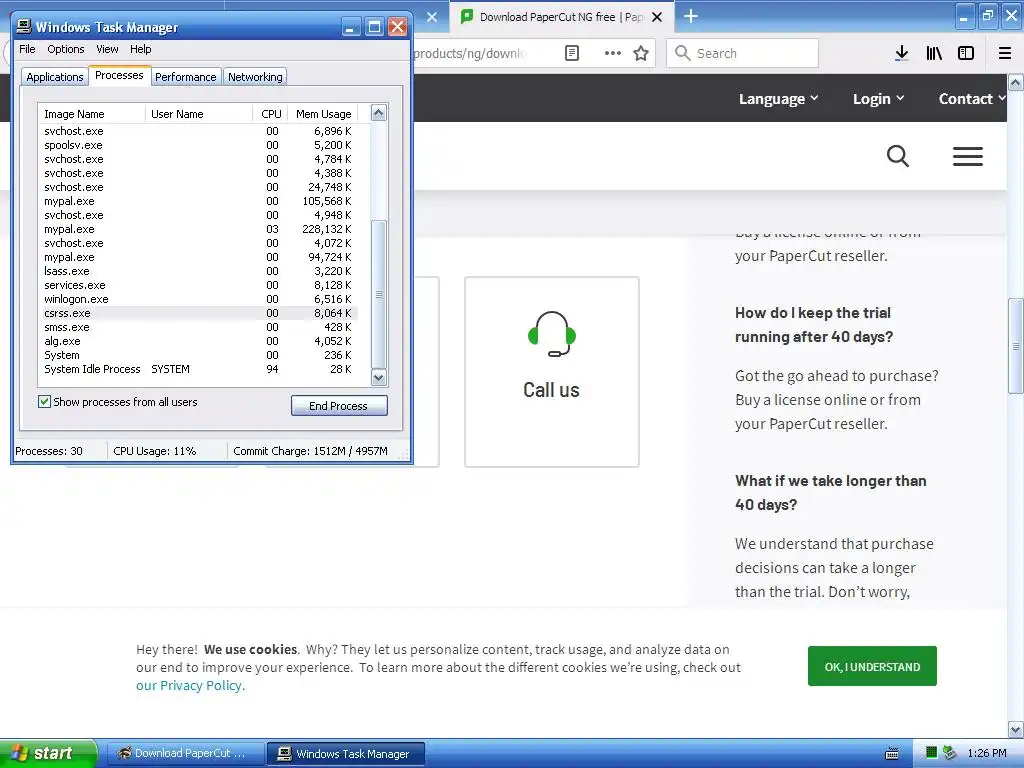
Task: Select the alg.exe process row
Action: coord(198,341)
